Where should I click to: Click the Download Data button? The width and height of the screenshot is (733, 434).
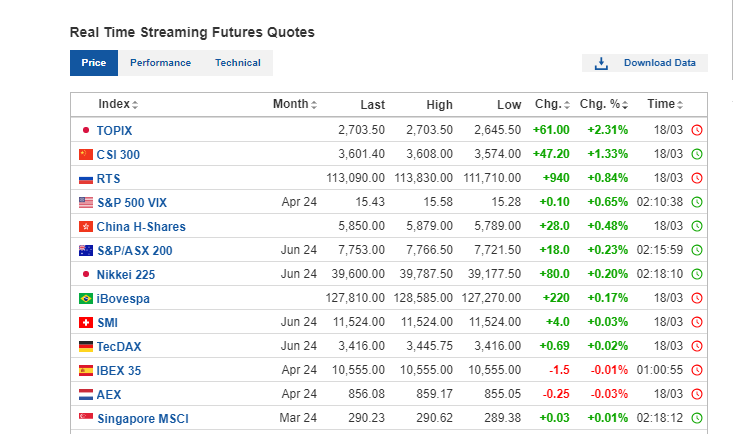click(x=645, y=63)
